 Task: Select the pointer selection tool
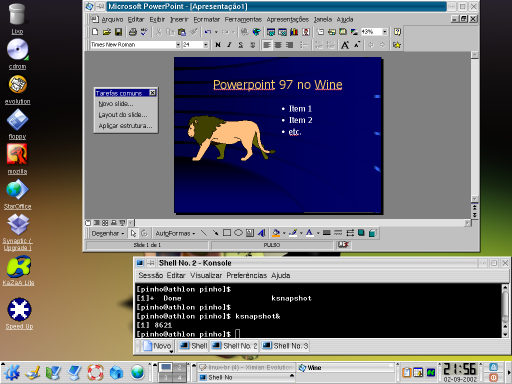coord(133,233)
